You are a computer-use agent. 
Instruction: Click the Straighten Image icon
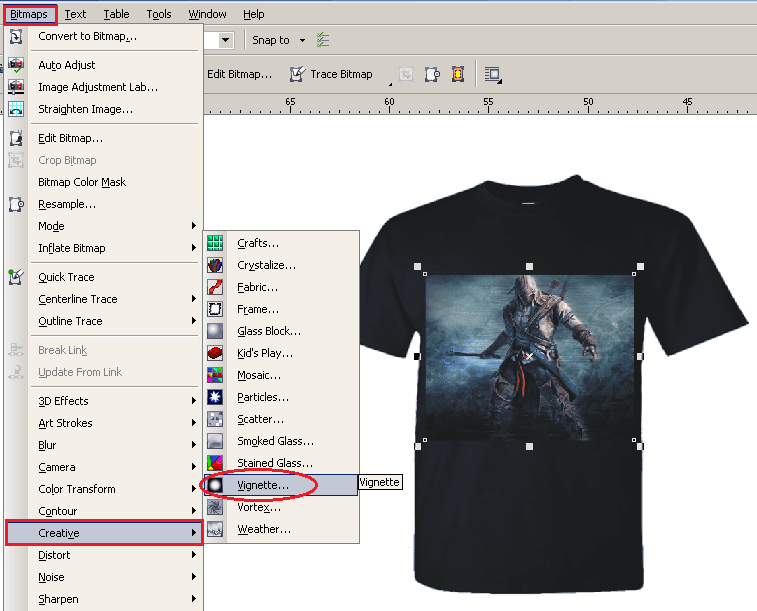[16, 109]
